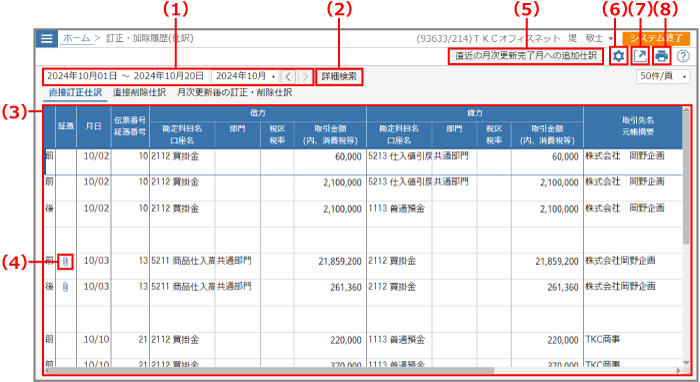
Task: Expand the user name dropdown arrow
Action: point(611,39)
